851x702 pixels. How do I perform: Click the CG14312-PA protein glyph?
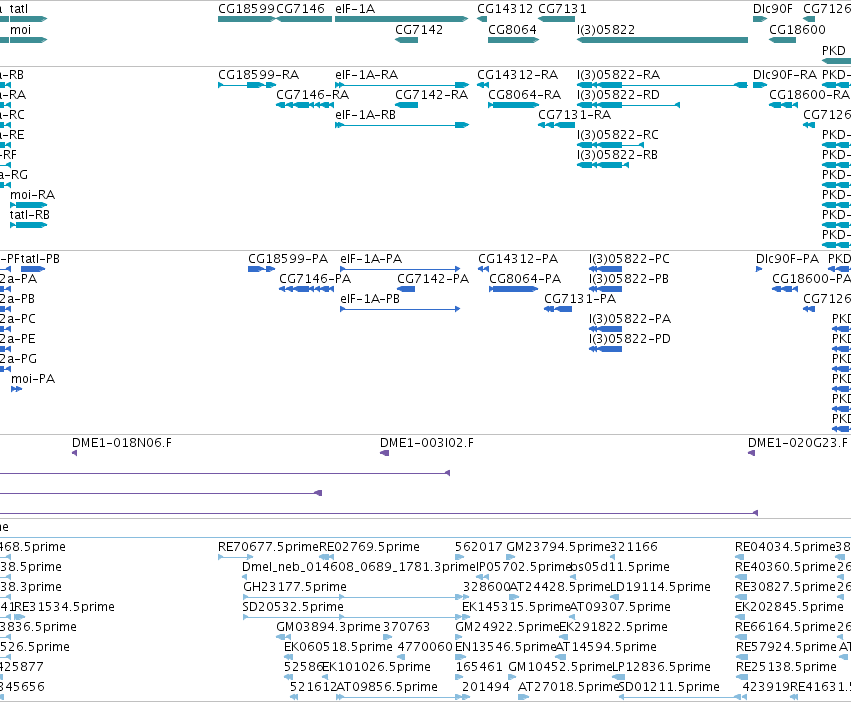coord(484,269)
